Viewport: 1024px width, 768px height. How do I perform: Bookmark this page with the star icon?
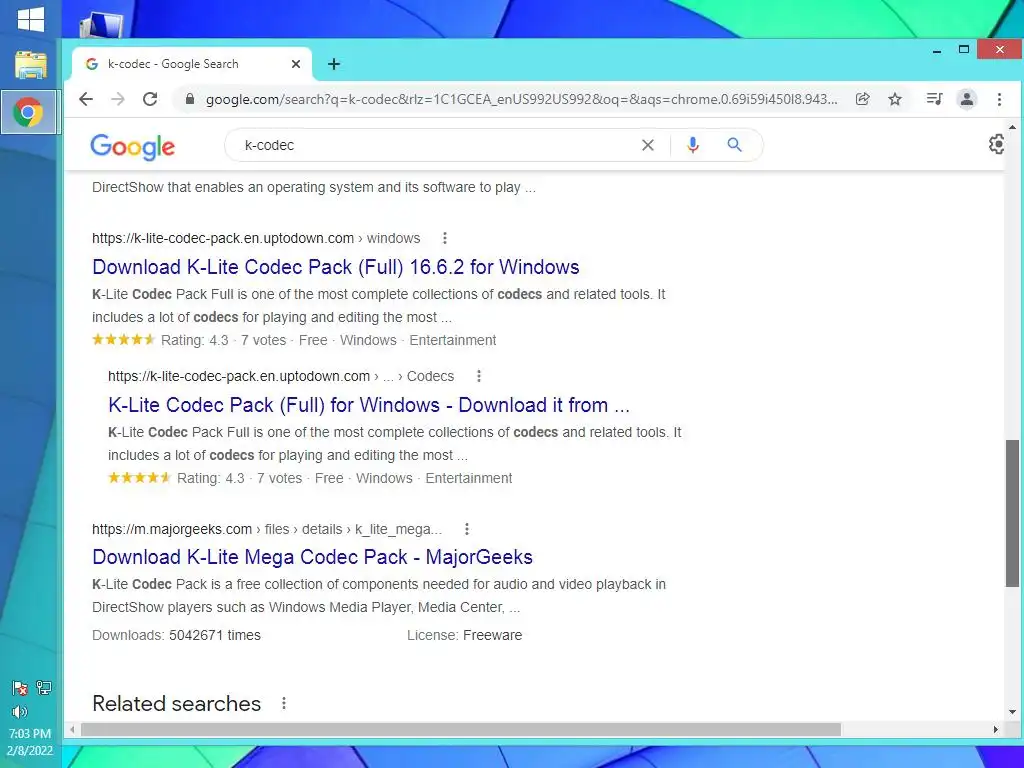point(895,99)
